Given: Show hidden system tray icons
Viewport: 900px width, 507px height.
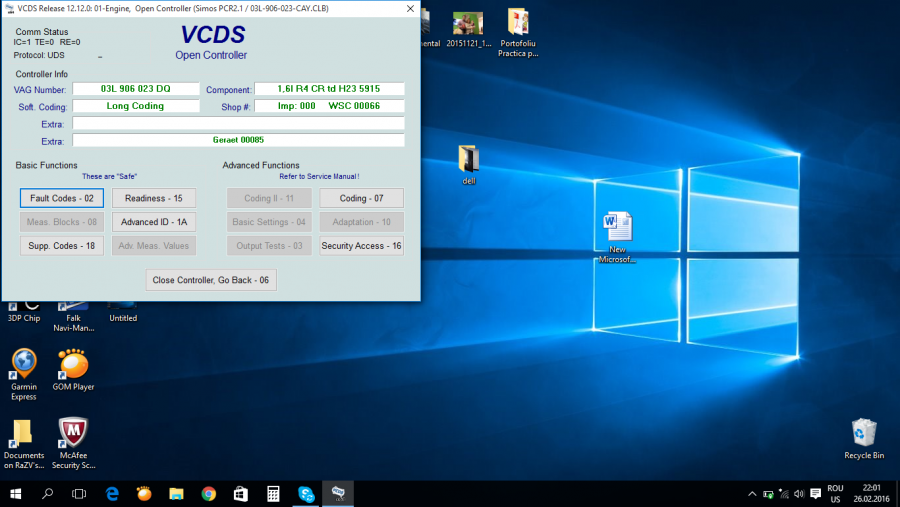Looking at the screenshot, I should [752, 494].
